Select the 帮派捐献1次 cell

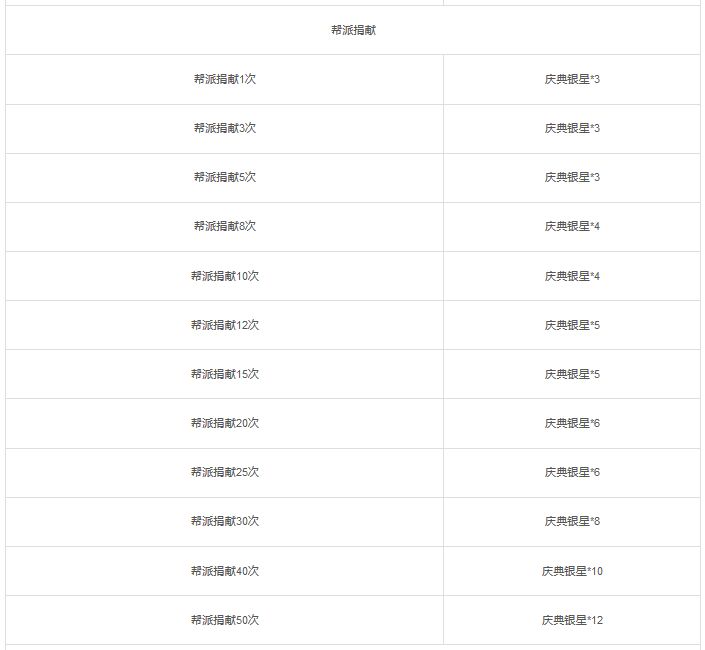click(x=224, y=80)
